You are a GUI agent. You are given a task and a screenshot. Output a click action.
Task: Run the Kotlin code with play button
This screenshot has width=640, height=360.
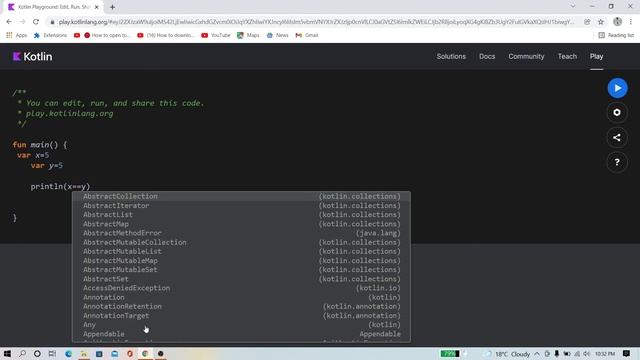pos(617,88)
